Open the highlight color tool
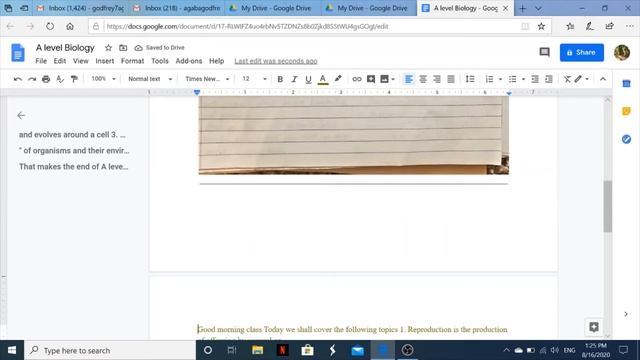This screenshot has height=360, width=640. [338, 79]
